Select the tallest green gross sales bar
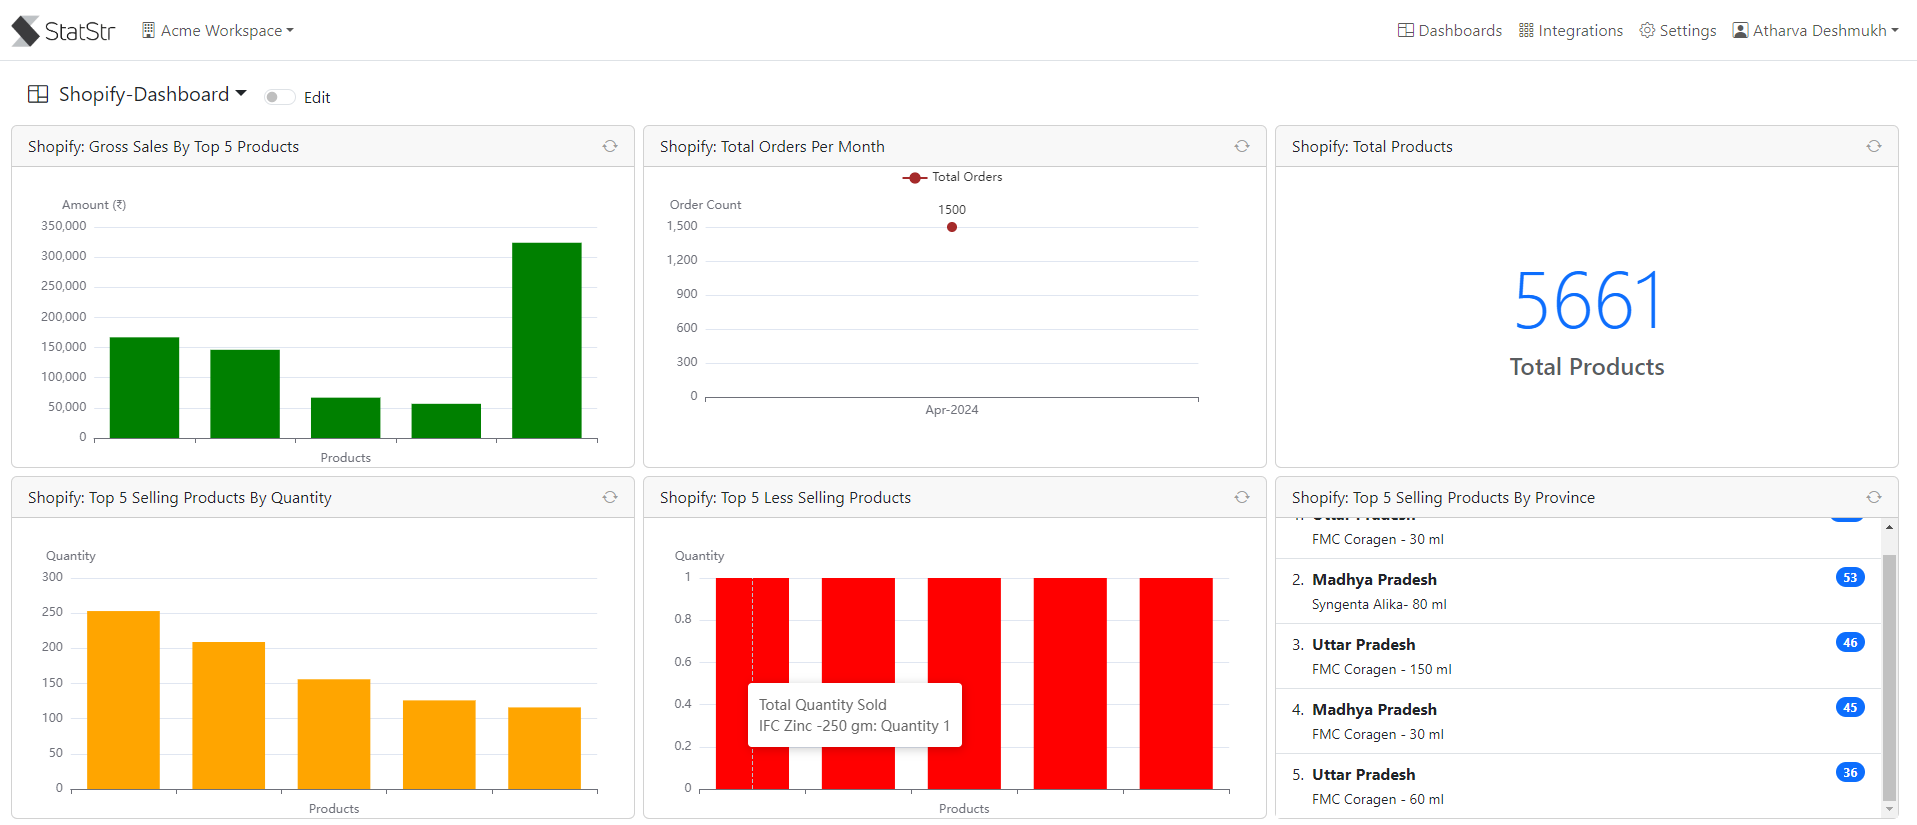Image resolution: width=1917 pixels, height=825 pixels. [x=547, y=340]
